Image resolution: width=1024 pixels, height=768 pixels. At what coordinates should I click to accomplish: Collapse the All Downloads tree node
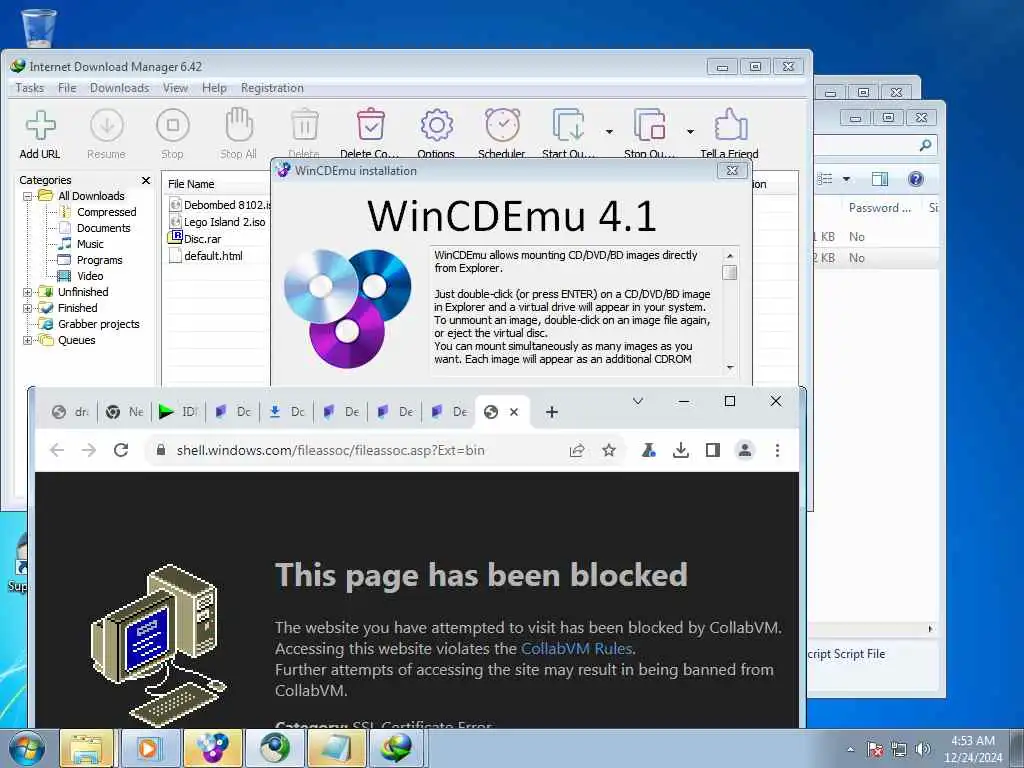pyautogui.click(x=27, y=196)
